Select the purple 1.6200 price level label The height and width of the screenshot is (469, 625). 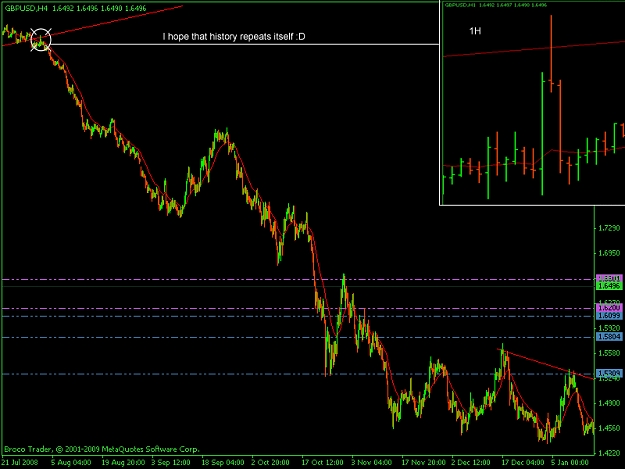[609, 308]
